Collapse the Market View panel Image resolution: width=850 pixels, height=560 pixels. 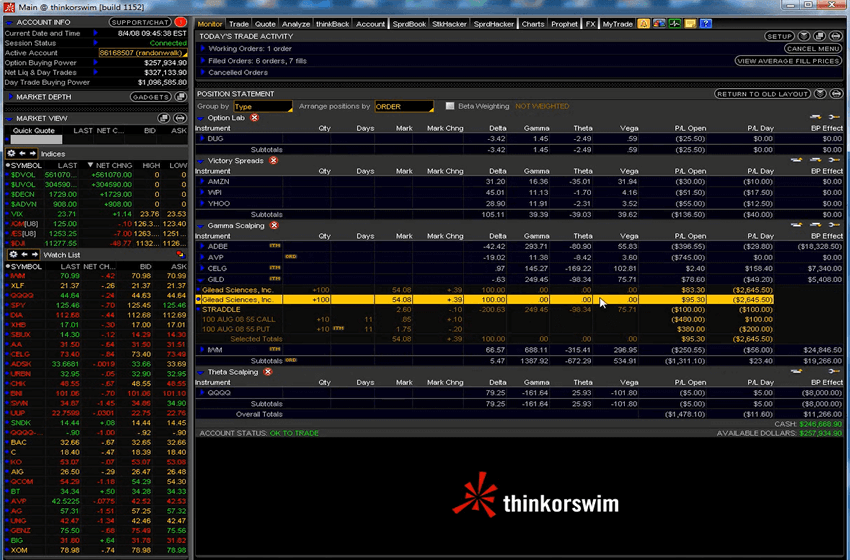(9, 118)
